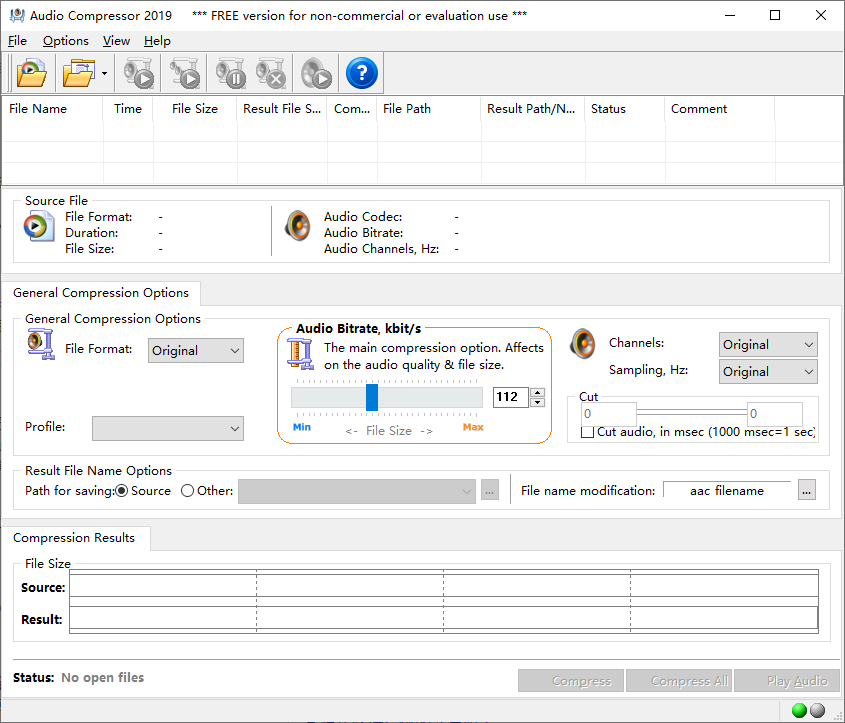845x723 pixels.
Task: Click the blue Help question mark icon
Action: [361, 73]
